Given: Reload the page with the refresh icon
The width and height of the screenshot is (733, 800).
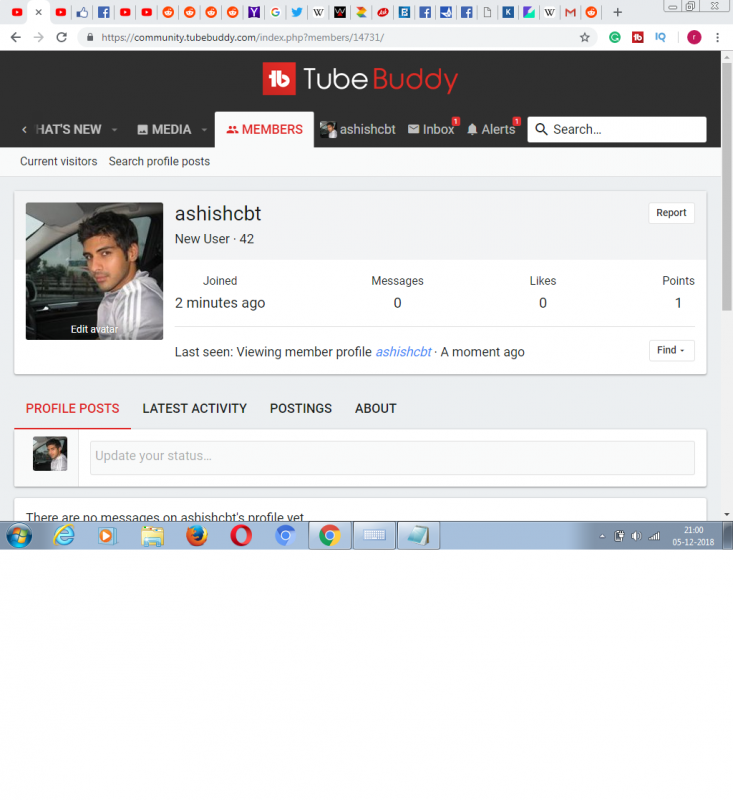Looking at the screenshot, I should pyautogui.click(x=62, y=37).
